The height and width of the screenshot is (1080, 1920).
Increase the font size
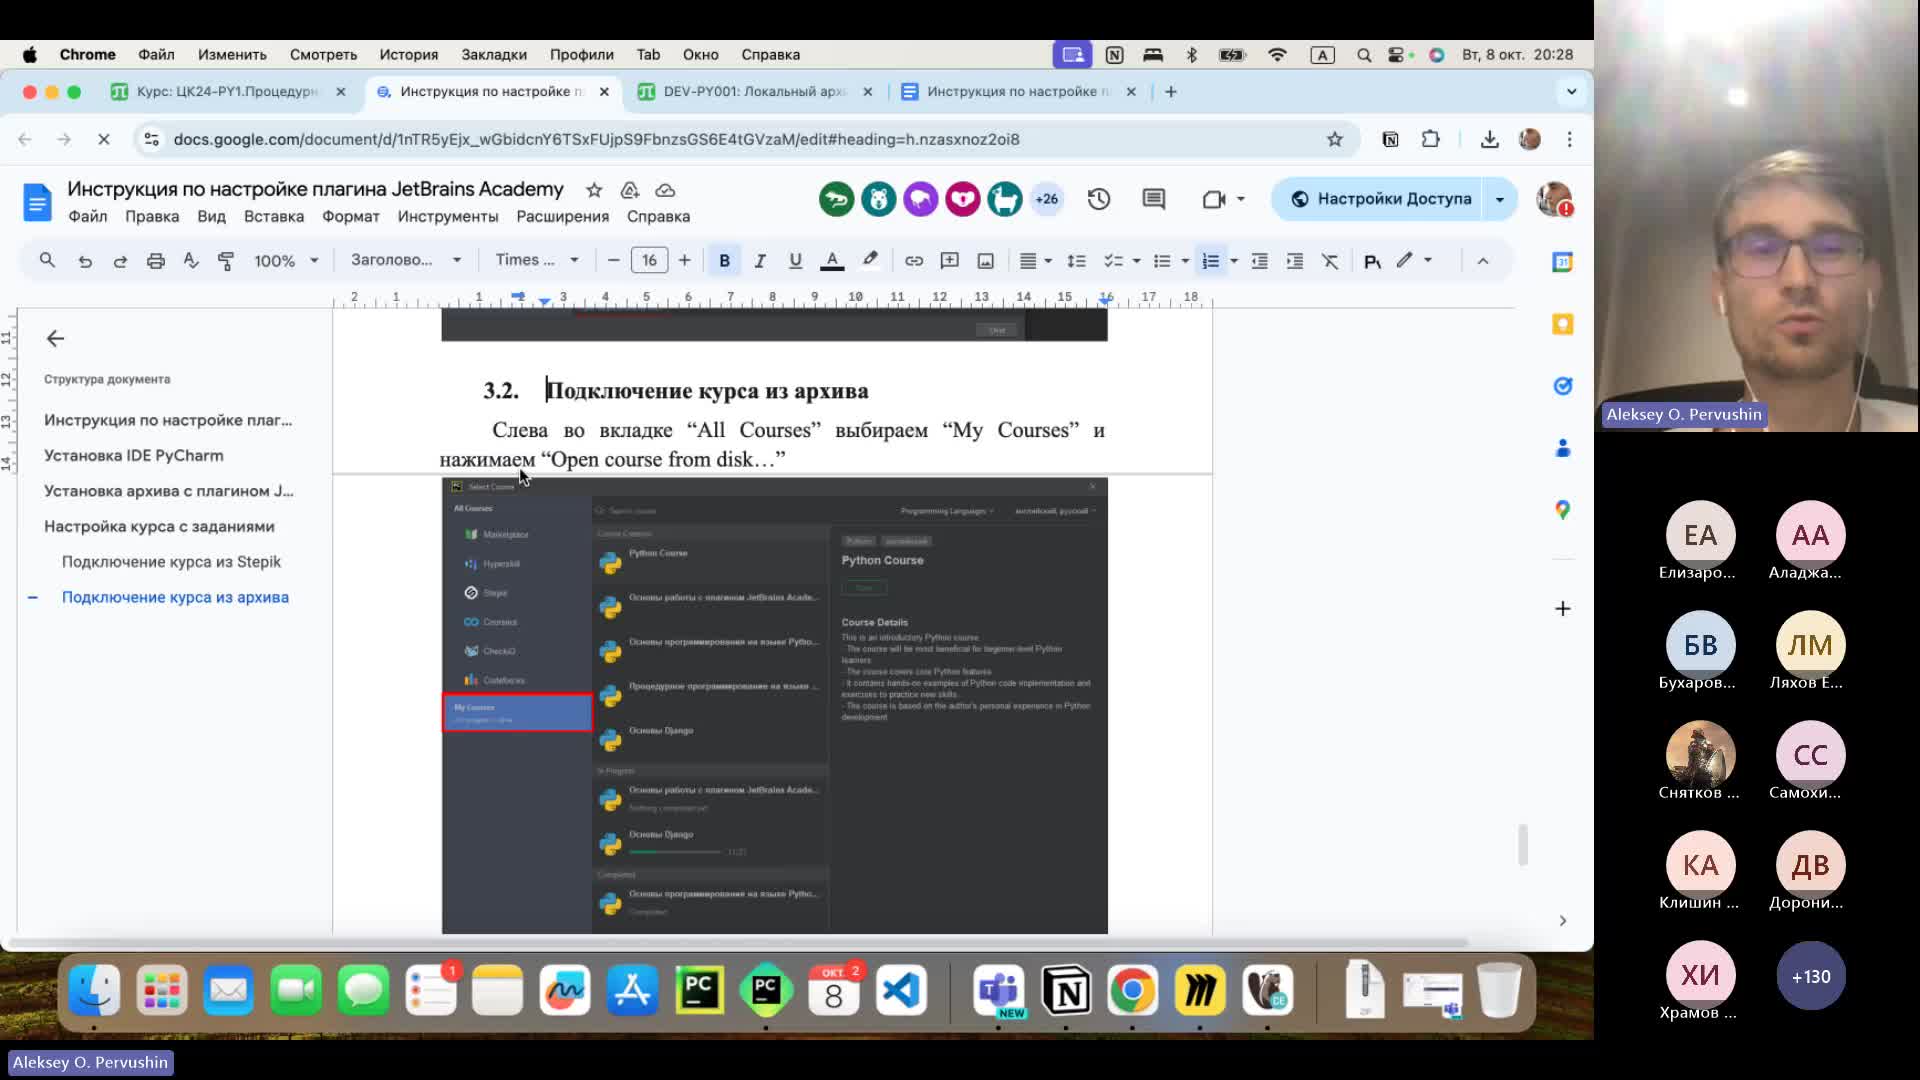pos(684,261)
